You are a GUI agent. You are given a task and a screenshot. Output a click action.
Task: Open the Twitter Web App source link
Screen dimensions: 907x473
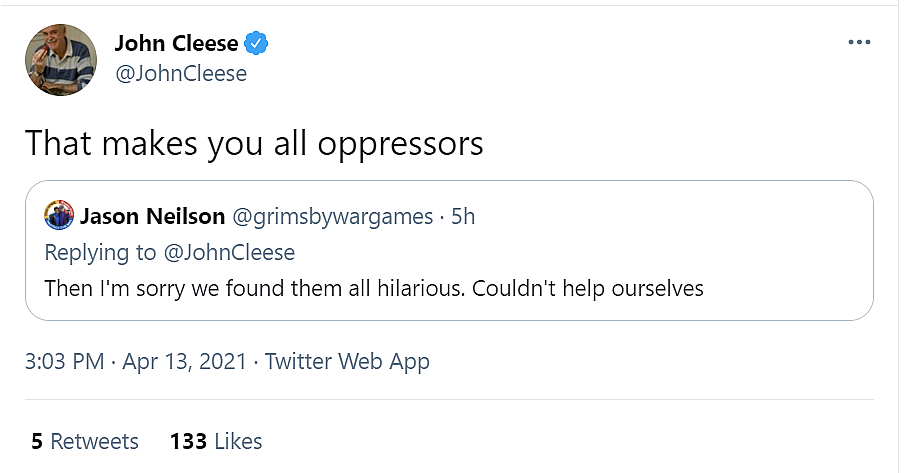347,361
